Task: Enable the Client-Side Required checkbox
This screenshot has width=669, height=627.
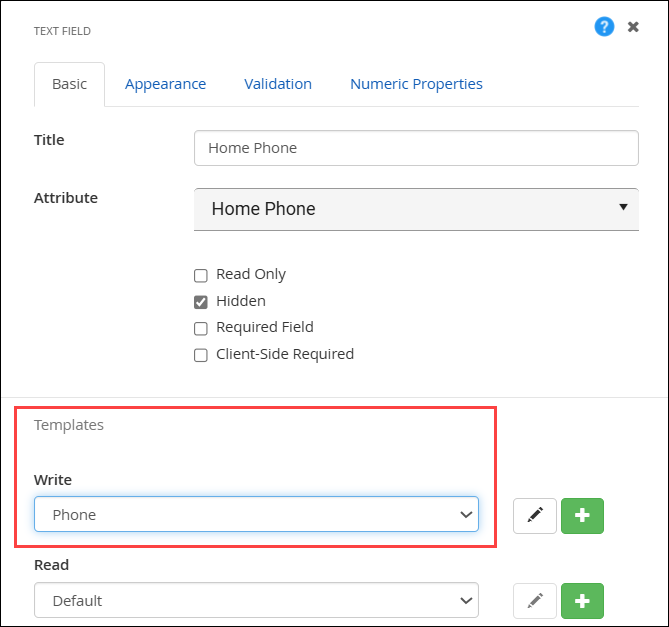Action: (200, 354)
